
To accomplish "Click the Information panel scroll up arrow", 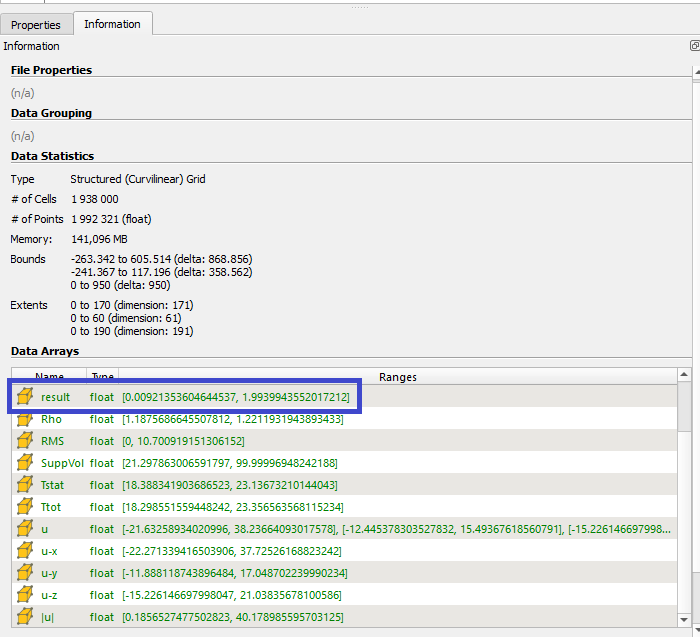I will tap(696, 72).
